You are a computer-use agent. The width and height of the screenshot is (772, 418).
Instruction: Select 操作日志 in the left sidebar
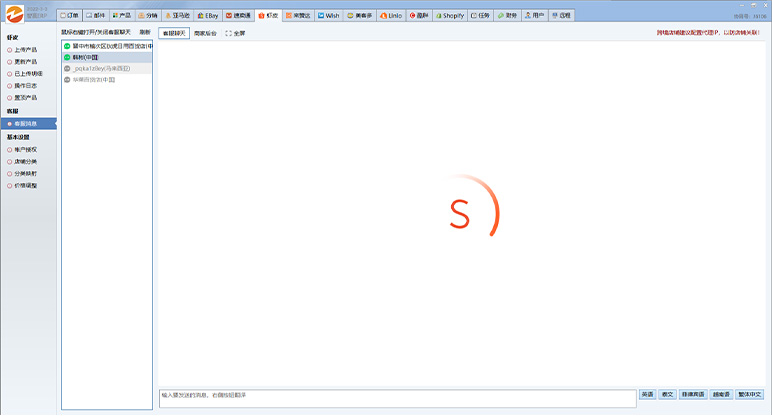[26, 86]
